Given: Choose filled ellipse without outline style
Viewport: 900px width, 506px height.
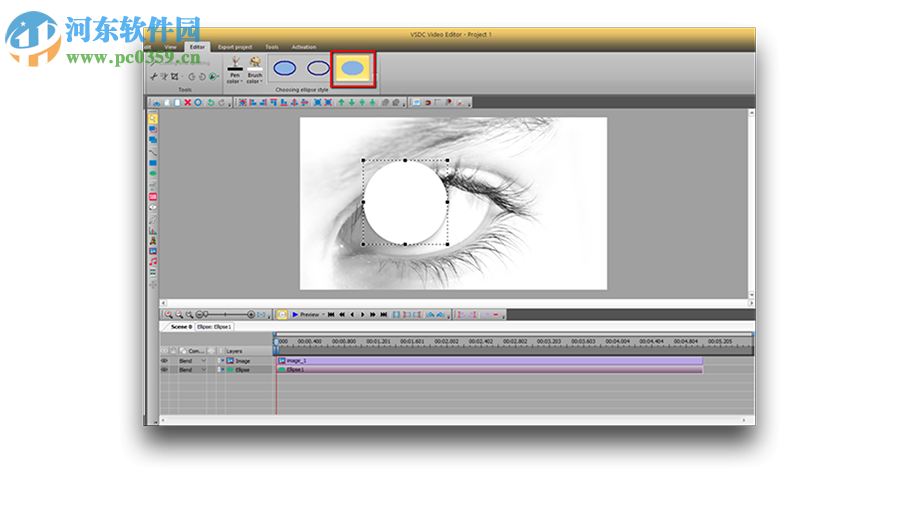Looking at the screenshot, I should [352, 68].
